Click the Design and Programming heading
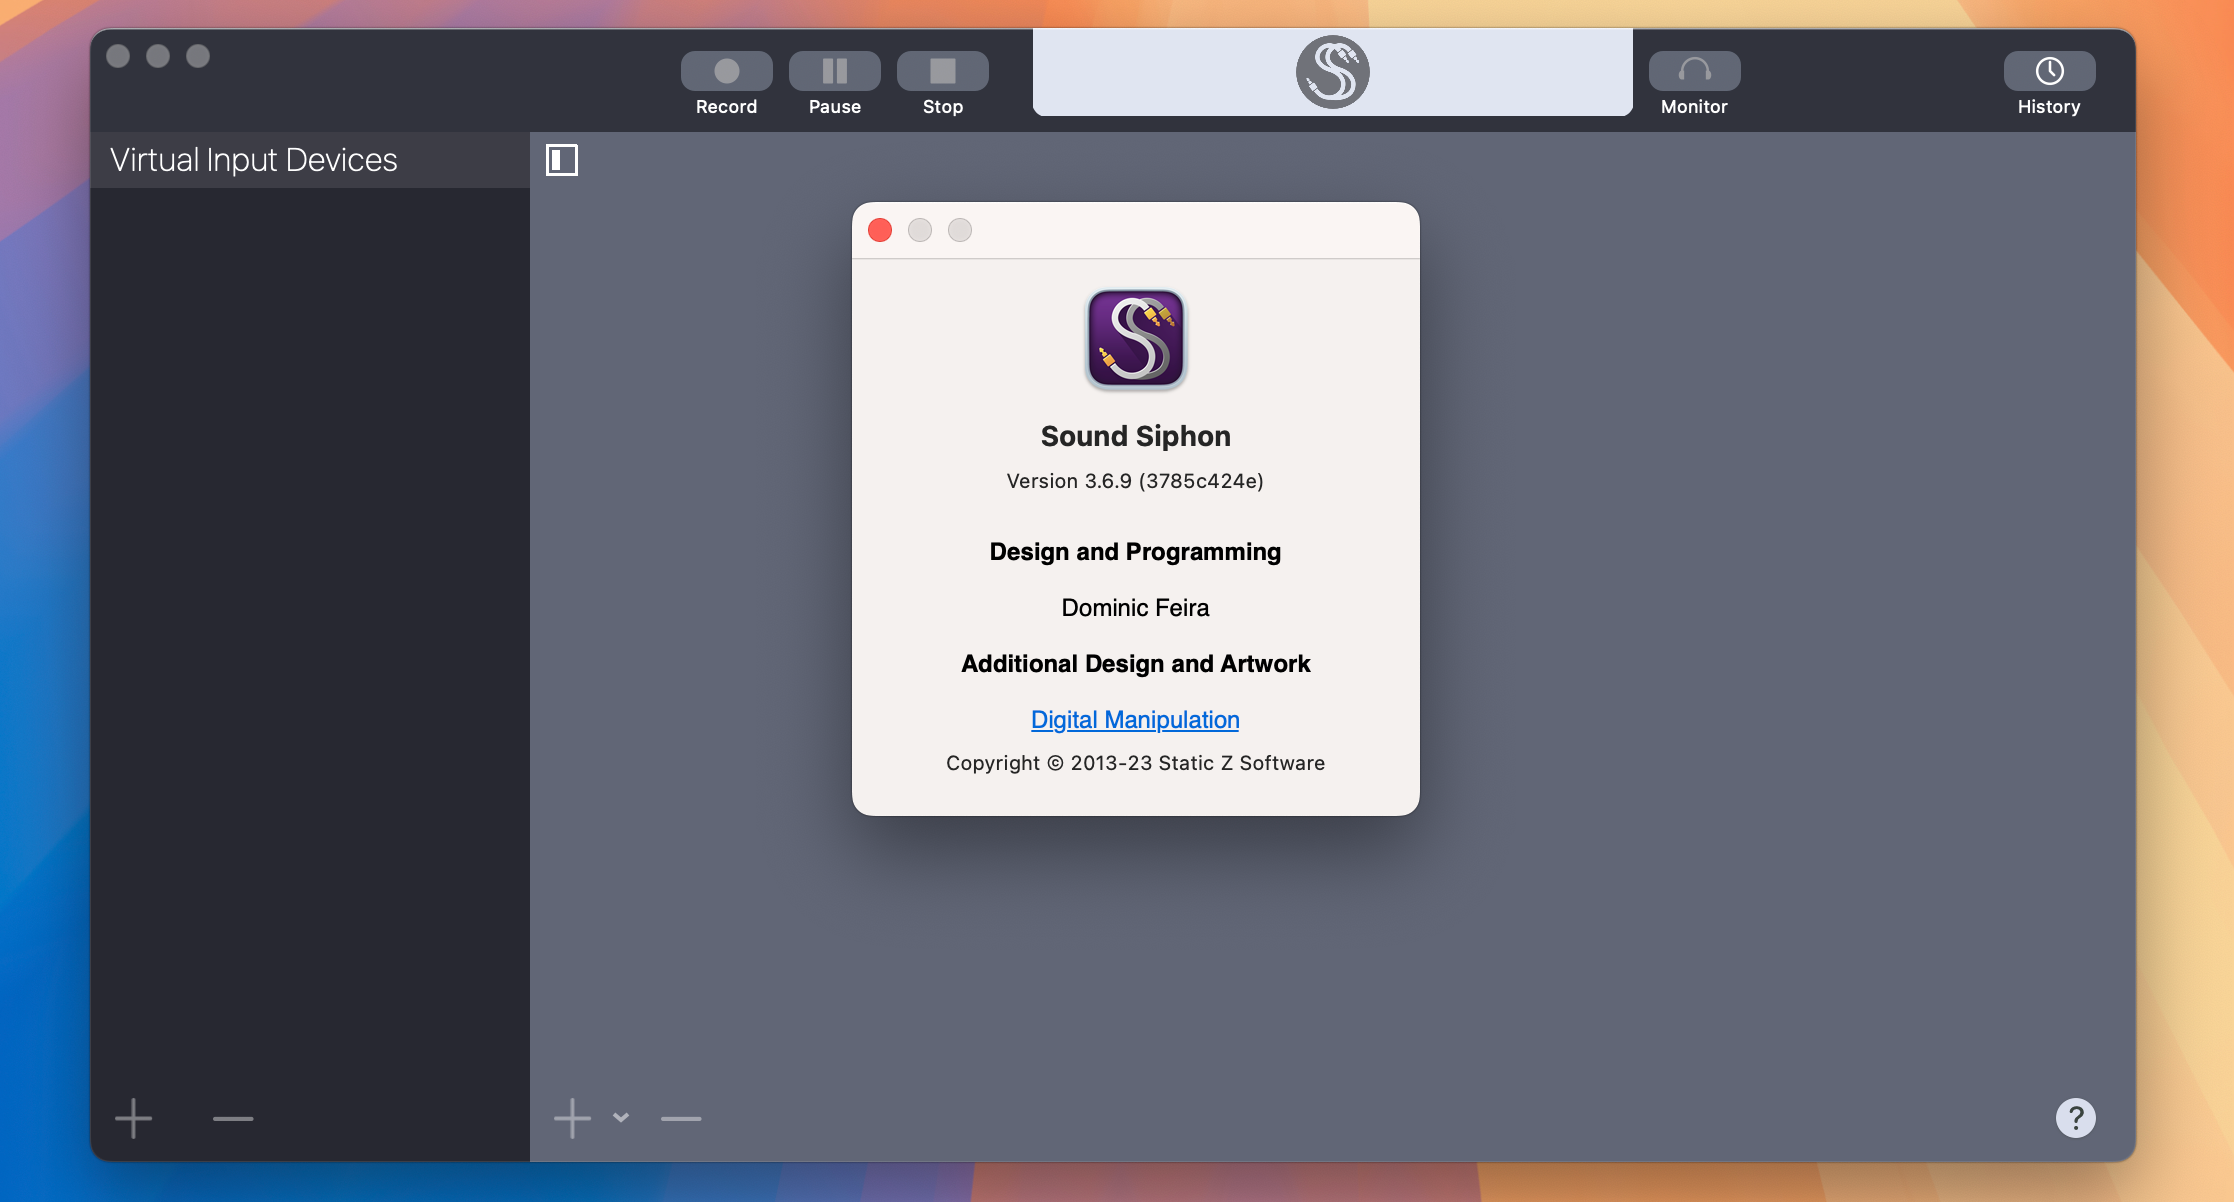The image size is (2234, 1202). click(1135, 552)
